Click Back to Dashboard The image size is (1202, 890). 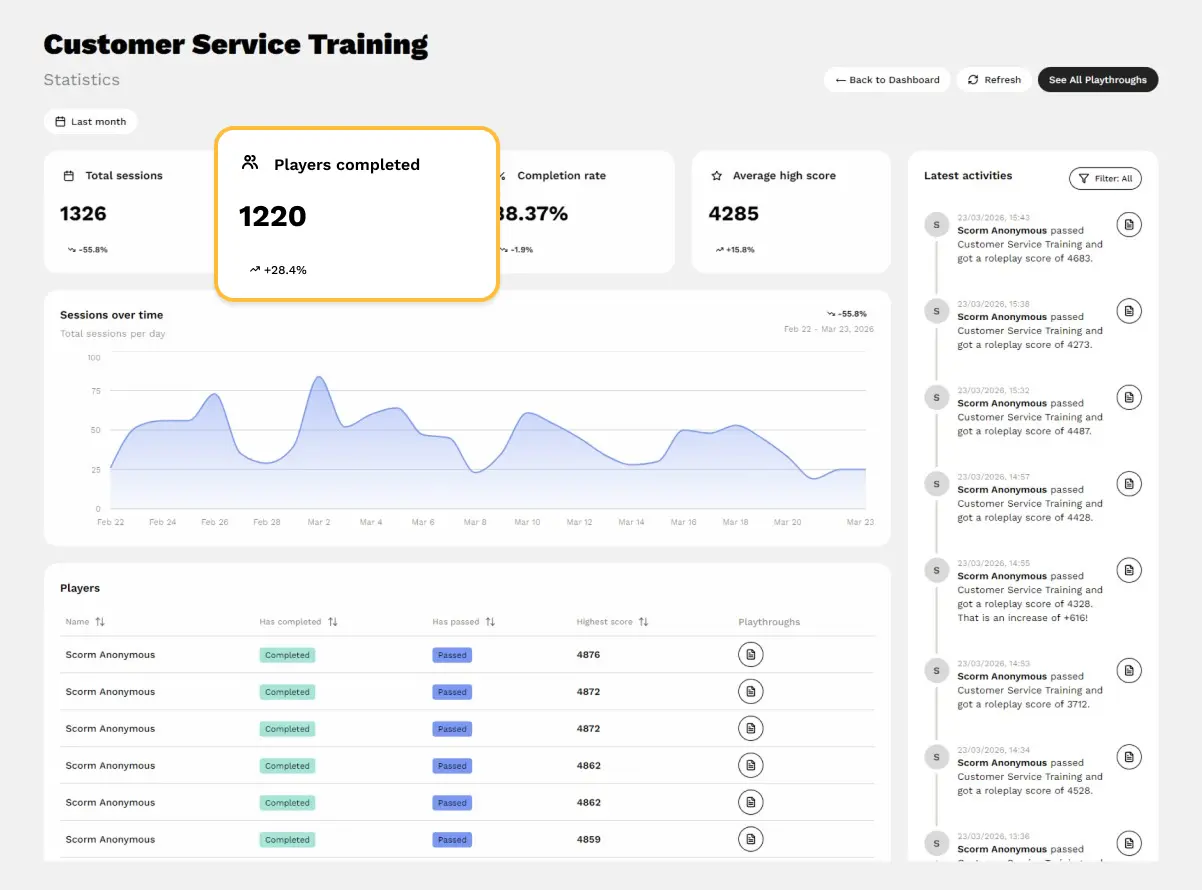886,79
